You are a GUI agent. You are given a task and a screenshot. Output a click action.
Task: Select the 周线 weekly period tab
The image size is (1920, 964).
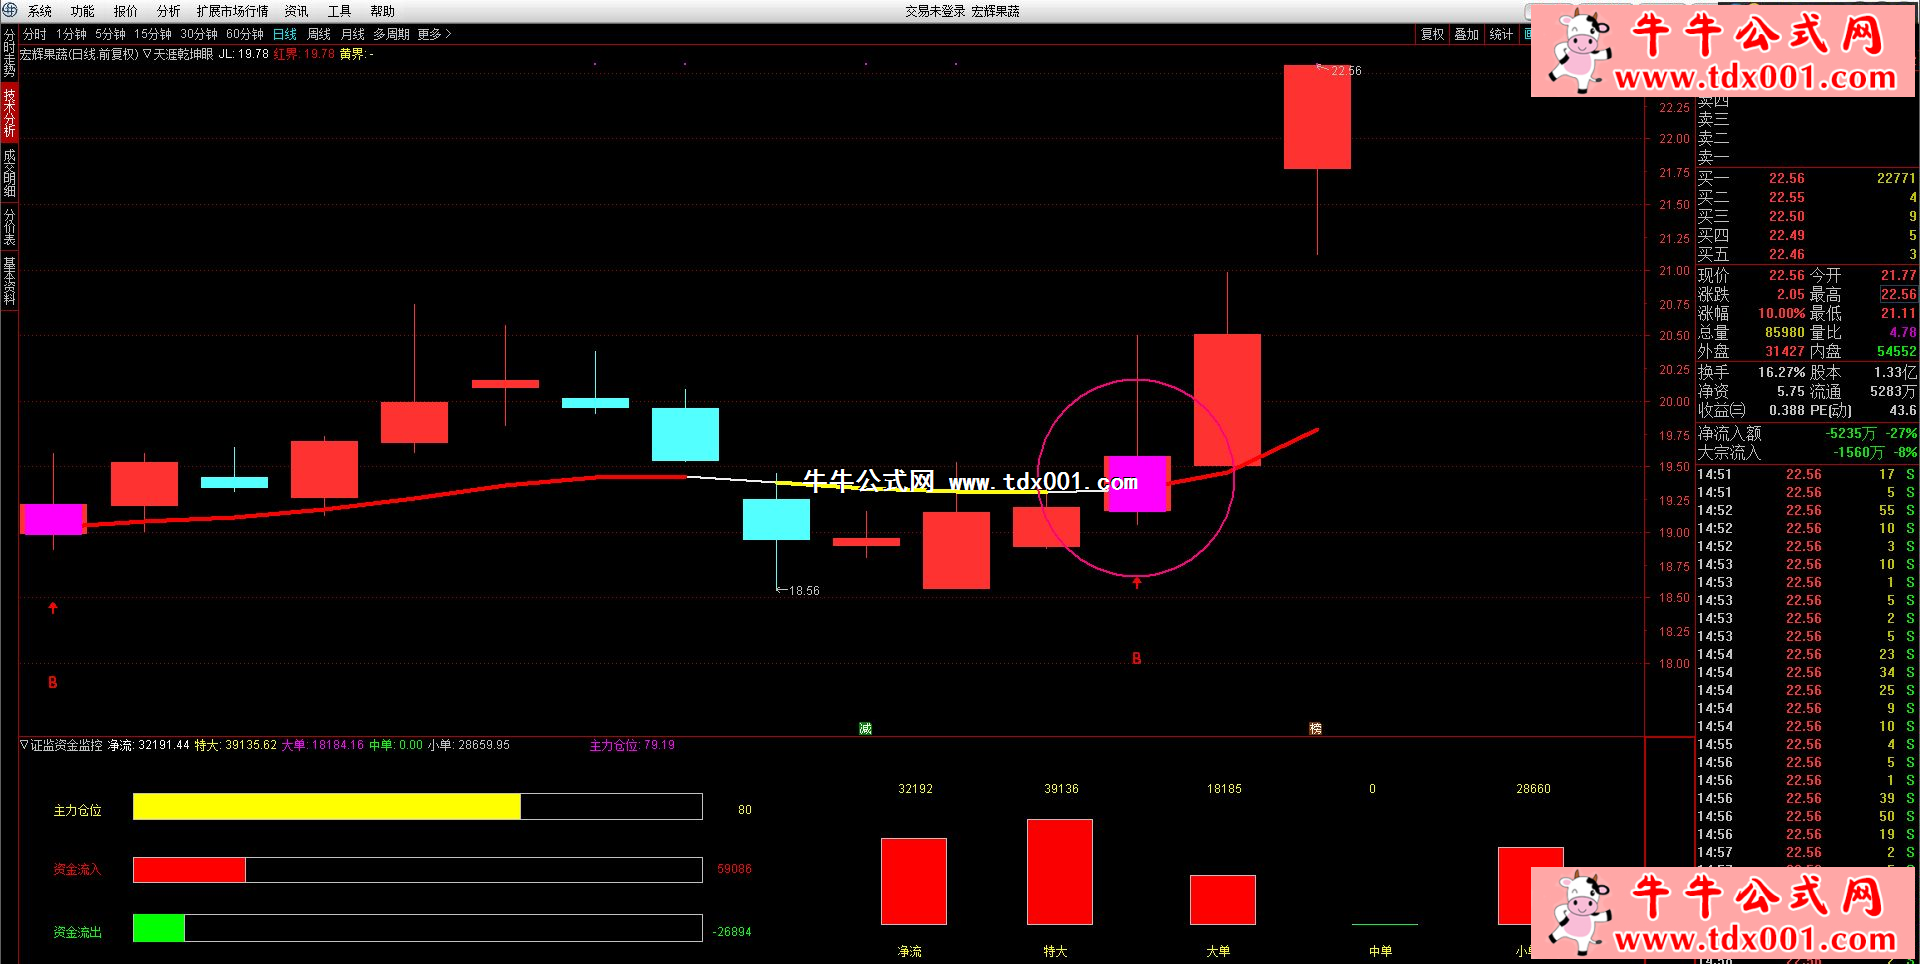pos(319,34)
